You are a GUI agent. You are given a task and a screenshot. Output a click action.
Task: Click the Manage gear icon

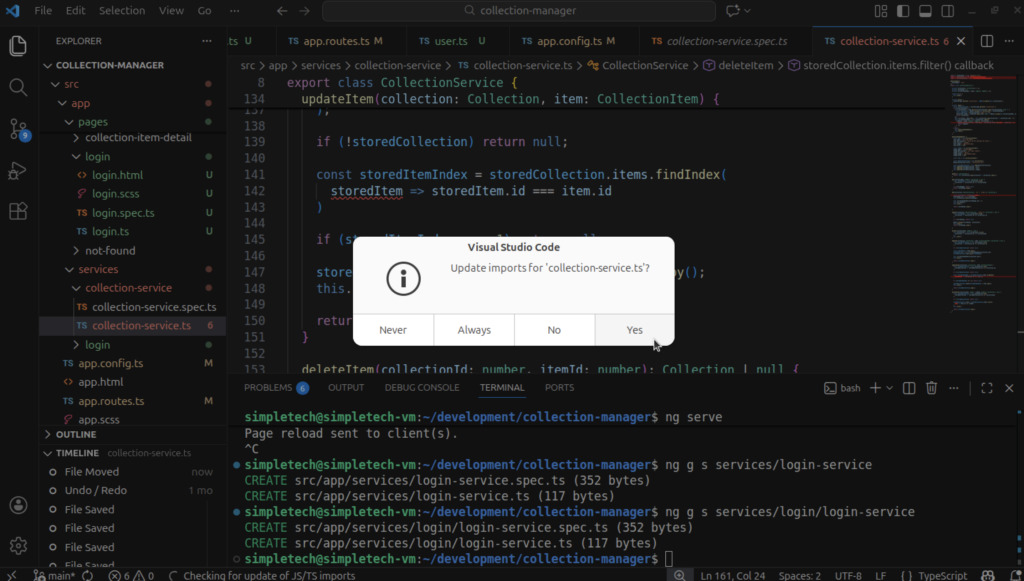(18, 545)
